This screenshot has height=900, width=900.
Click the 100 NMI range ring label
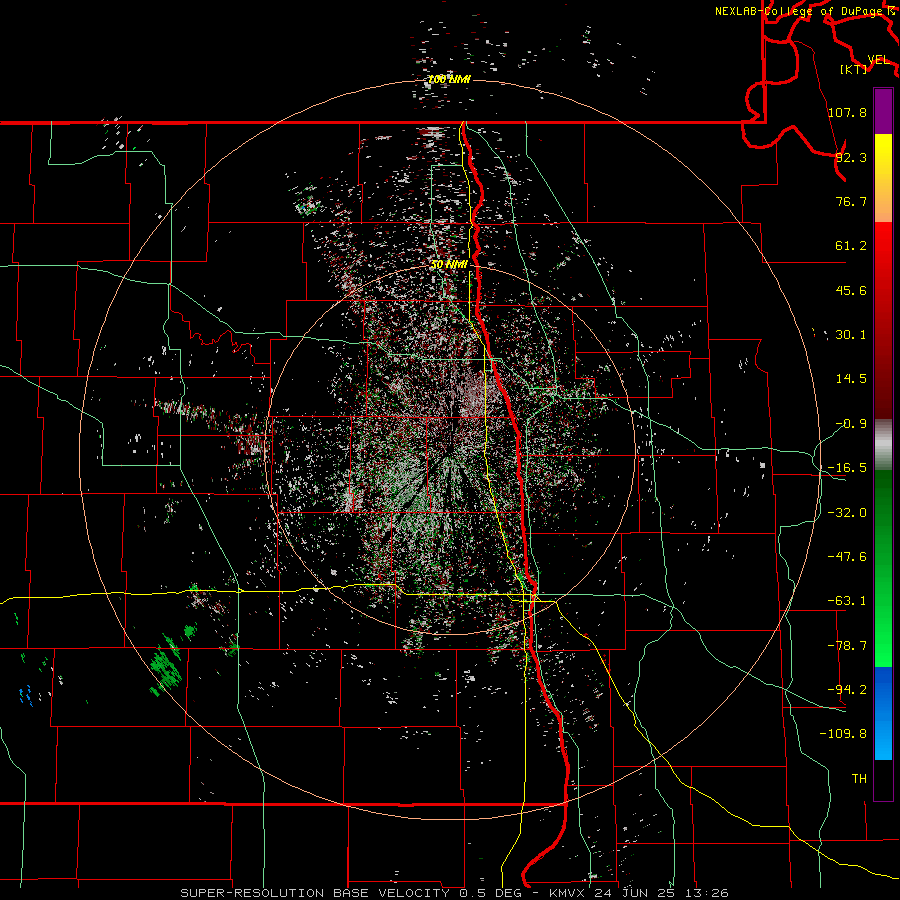449,79
